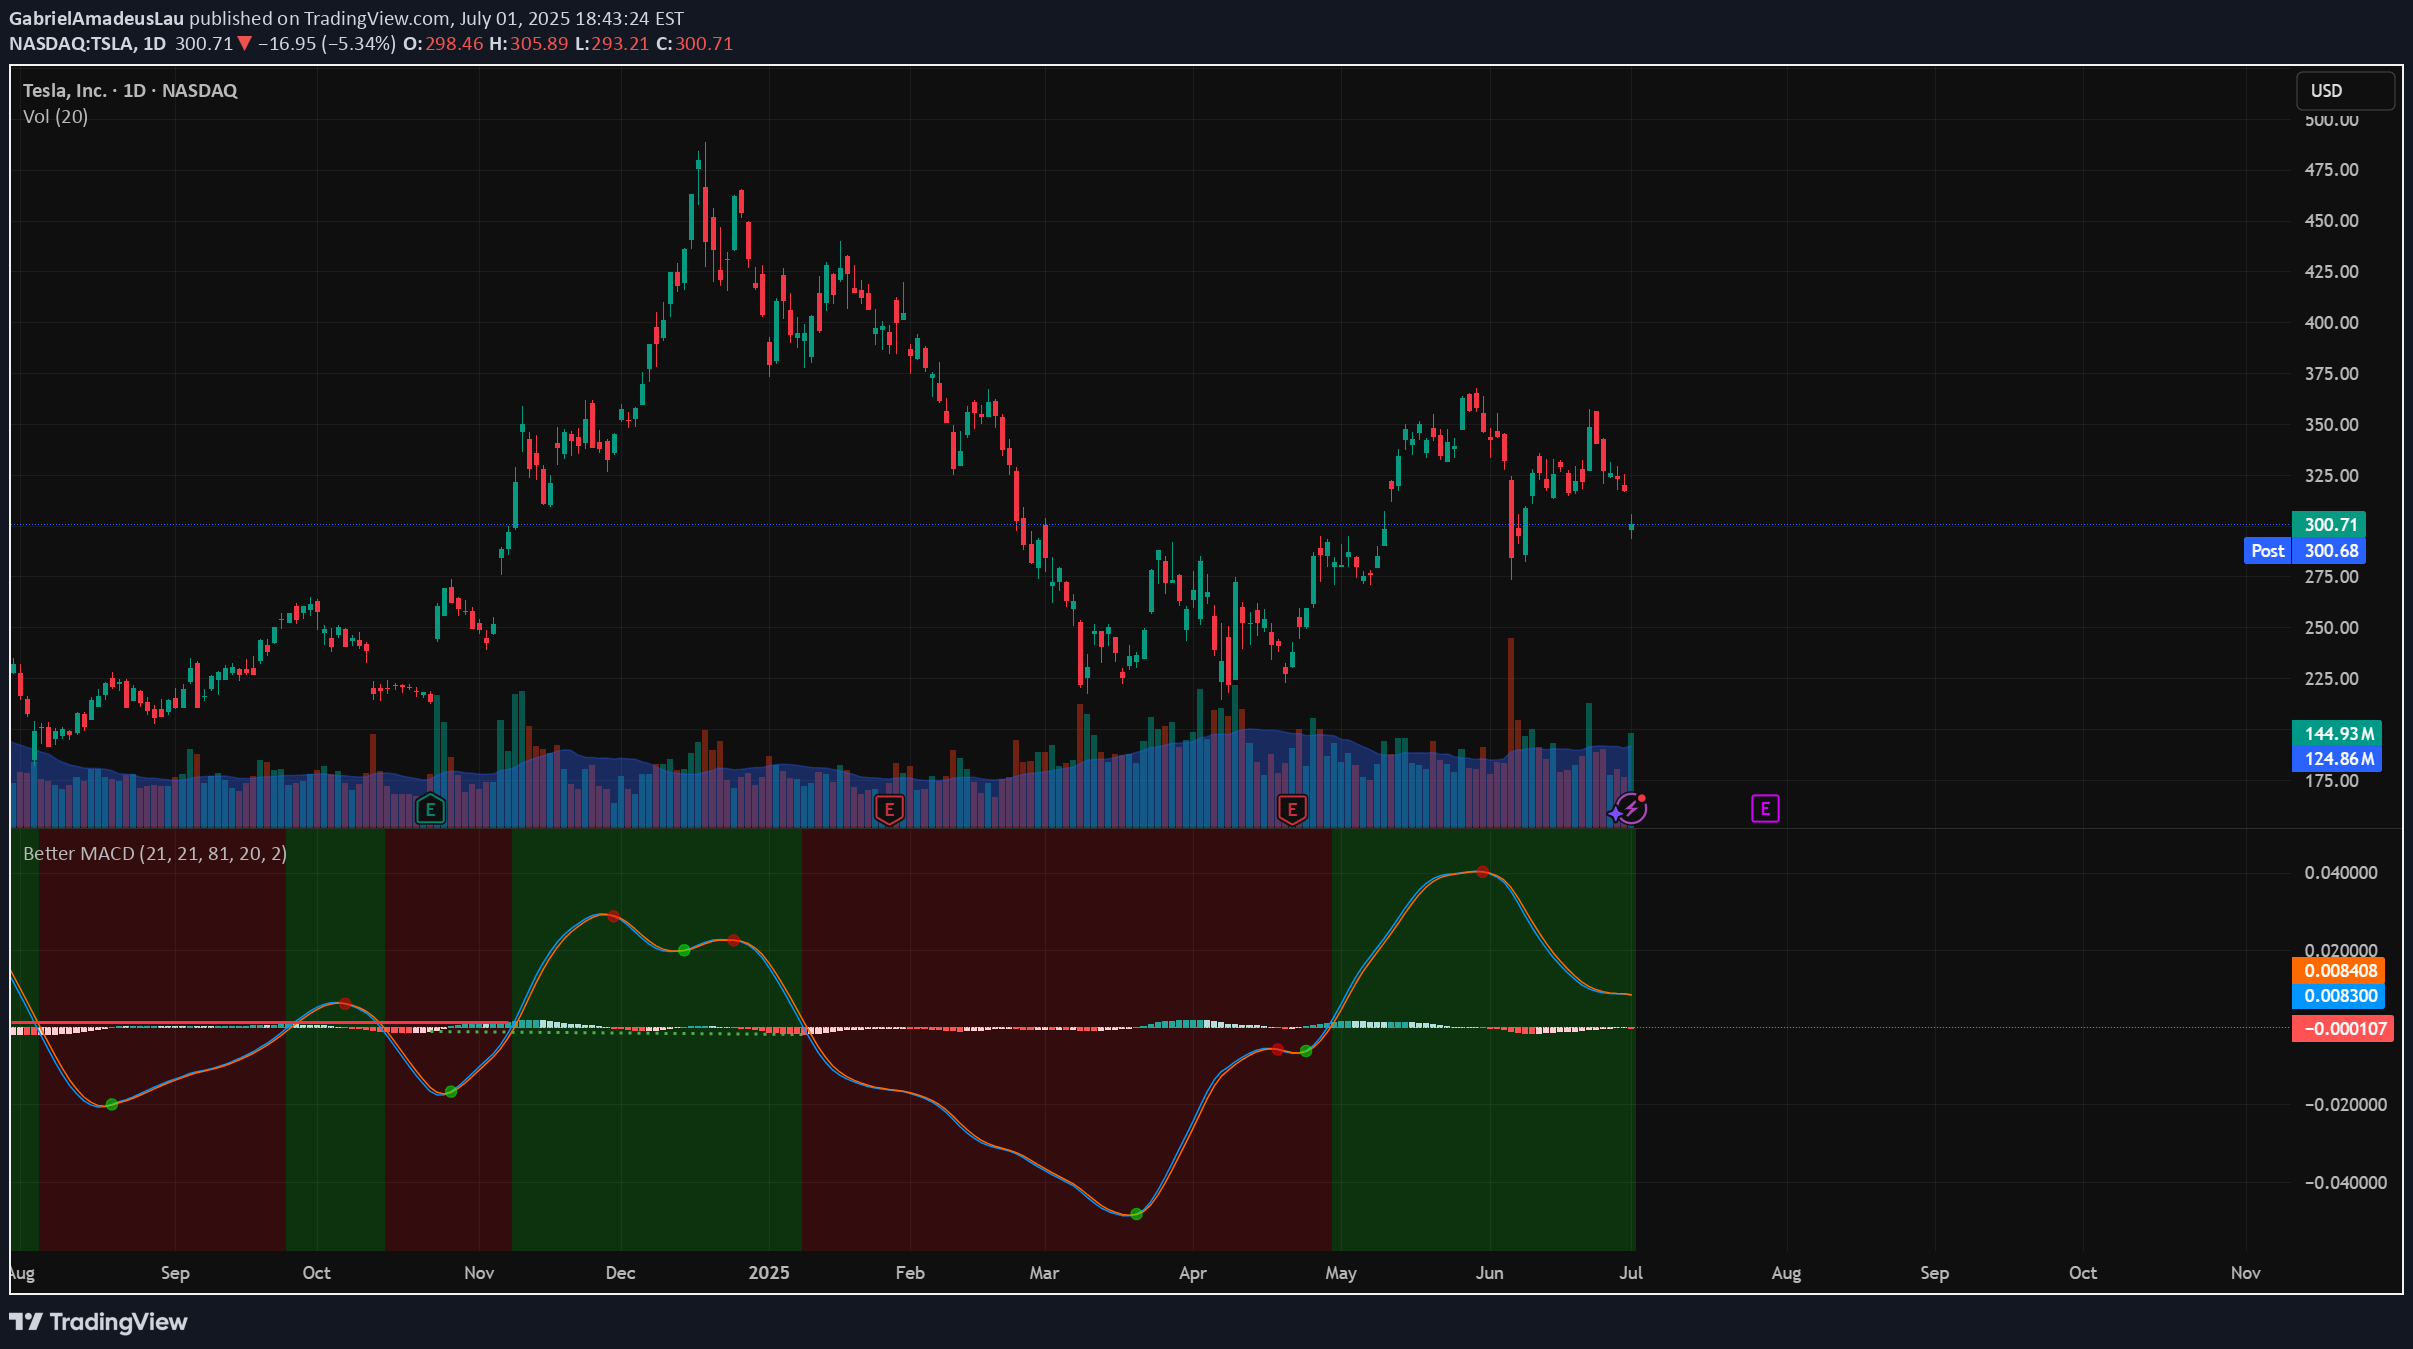
Task: Click the 300.71 last price label
Action: click(x=2331, y=525)
